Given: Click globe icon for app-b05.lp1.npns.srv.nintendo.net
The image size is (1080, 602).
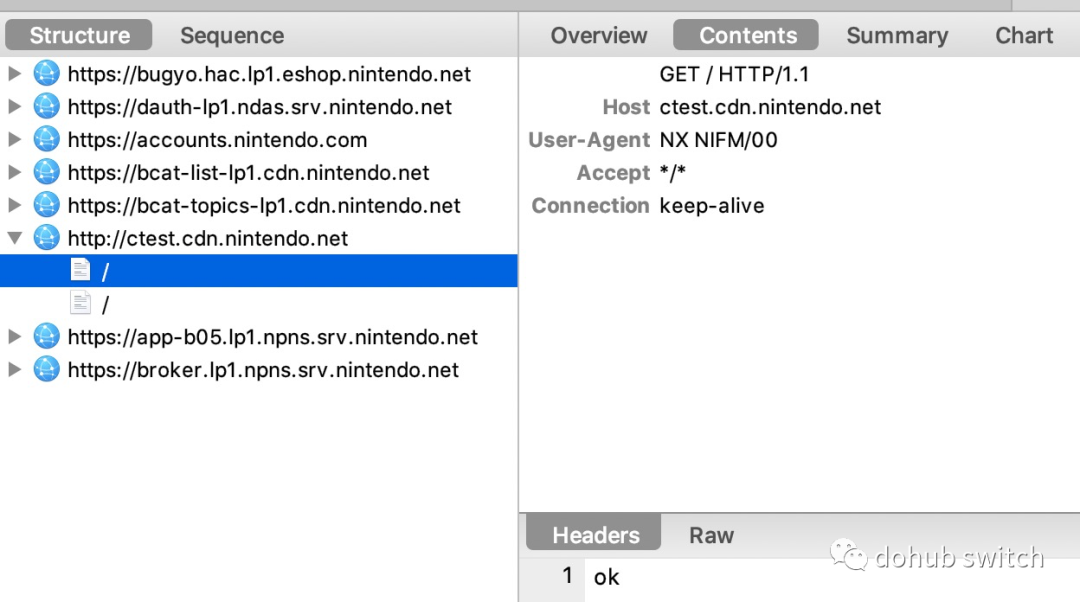Looking at the screenshot, I should pyautogui.click(x=46, y=337).
